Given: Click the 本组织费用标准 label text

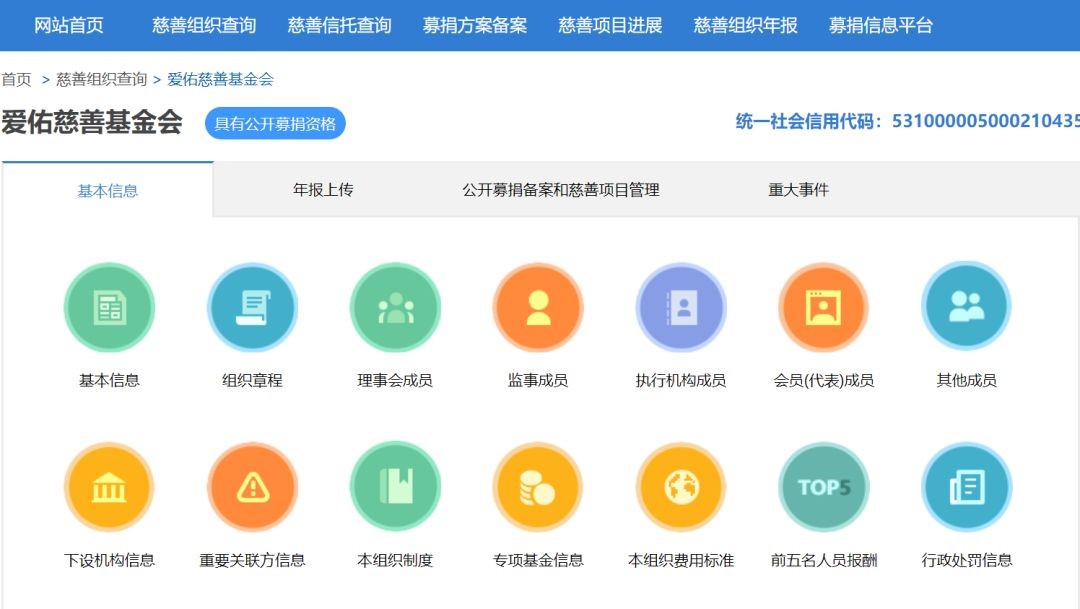Looking at the screenshot, I should (681, 560).
